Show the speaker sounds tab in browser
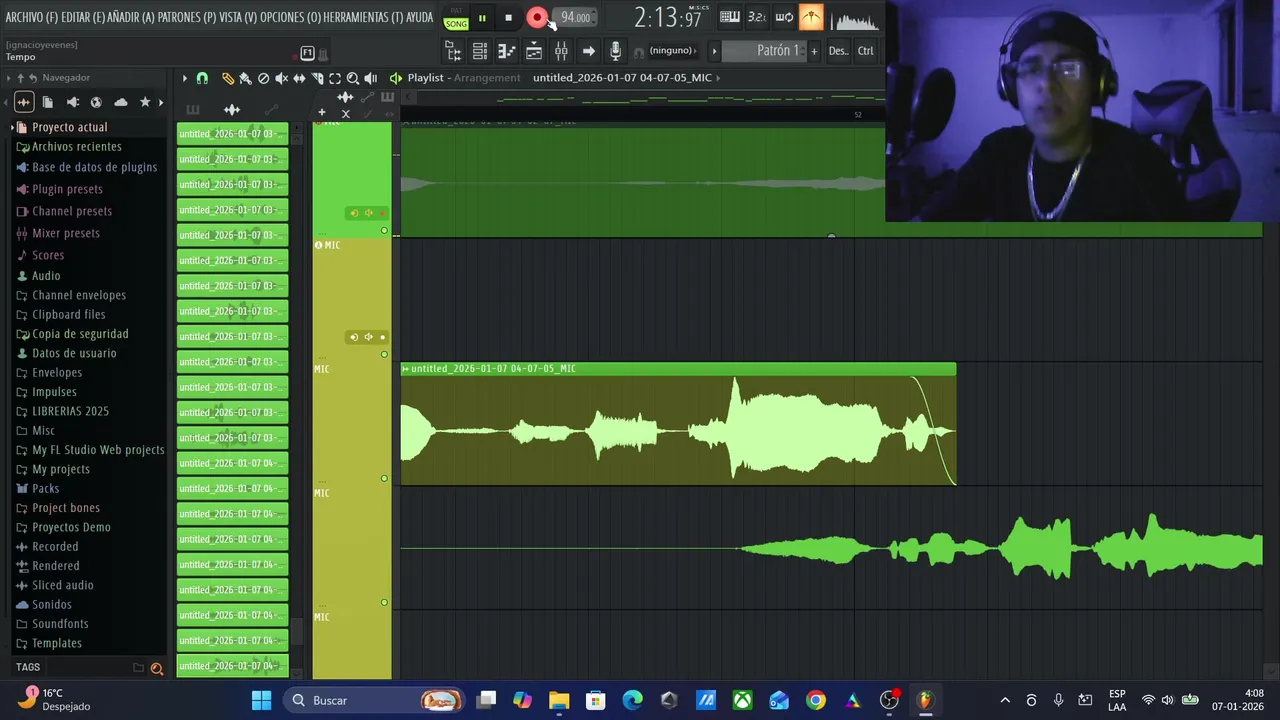This screenshot has width=1280, height=720. [72, 102]
